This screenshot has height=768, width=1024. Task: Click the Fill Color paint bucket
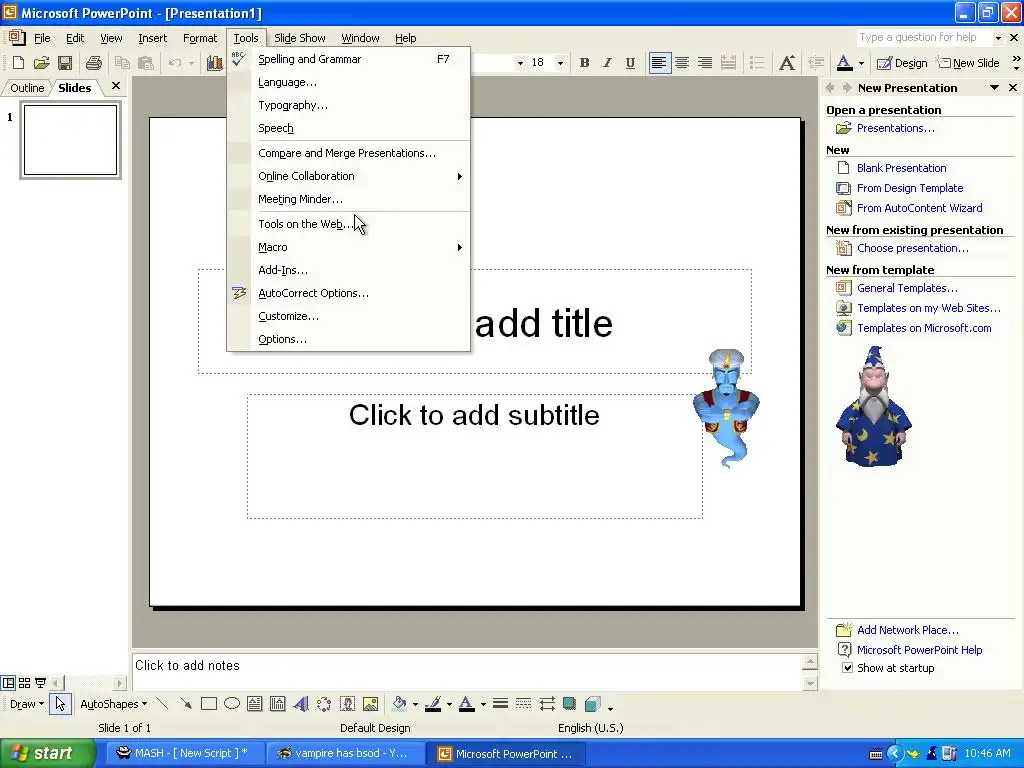[x=399, y=704]
